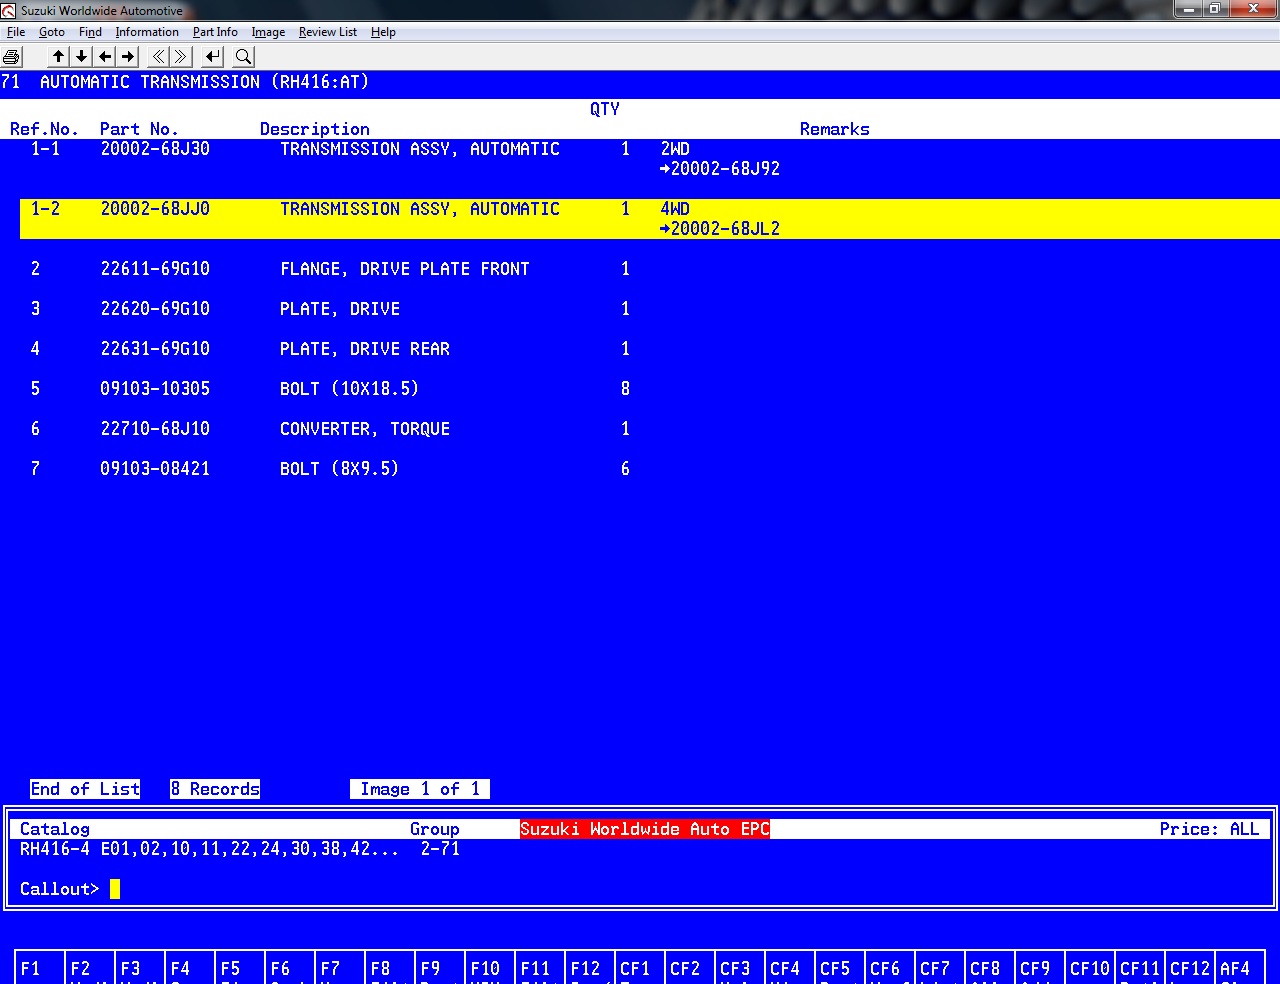1280x984 pixels.
Task: Click the F3 function key button
Action: click(140, 968)
